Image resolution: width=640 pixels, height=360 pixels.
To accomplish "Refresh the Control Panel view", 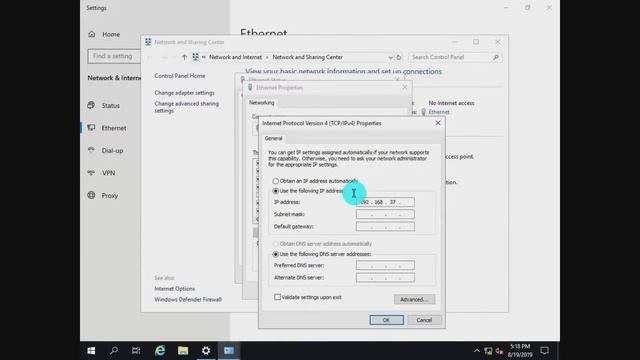I will tap(399, 58).
